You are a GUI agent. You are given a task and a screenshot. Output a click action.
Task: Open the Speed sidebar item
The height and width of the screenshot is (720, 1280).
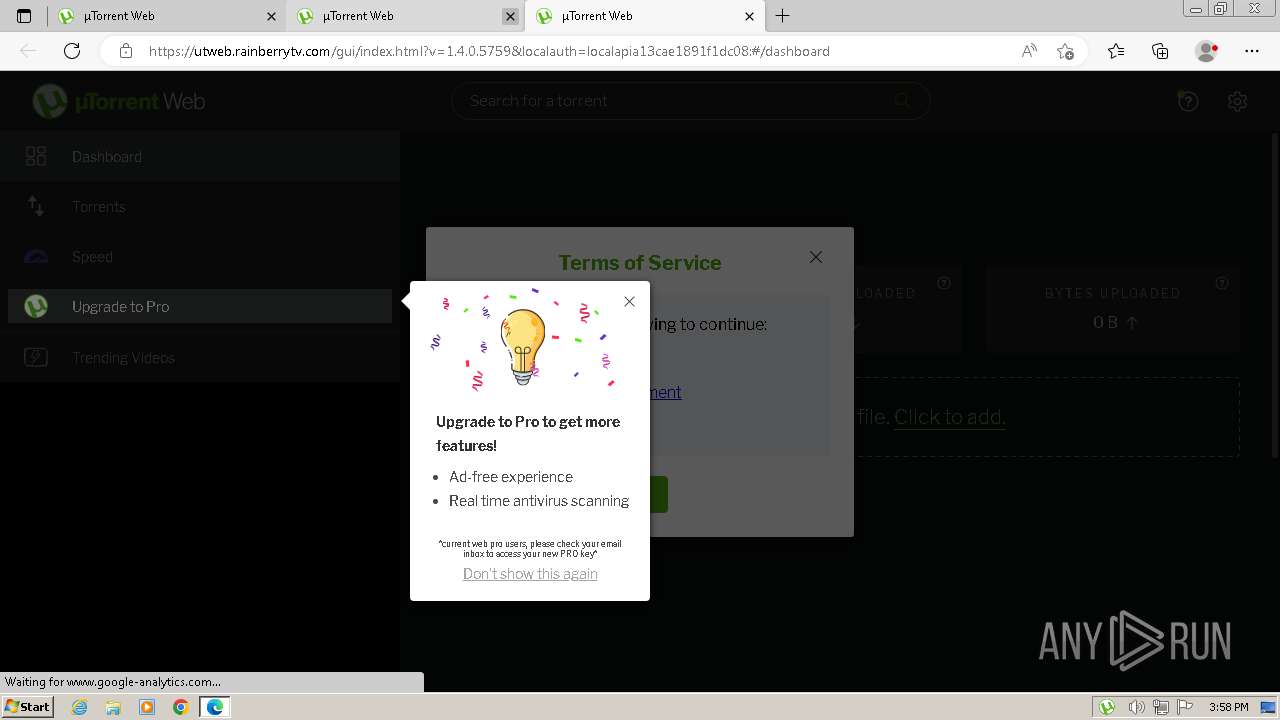[x=200, y=257]
